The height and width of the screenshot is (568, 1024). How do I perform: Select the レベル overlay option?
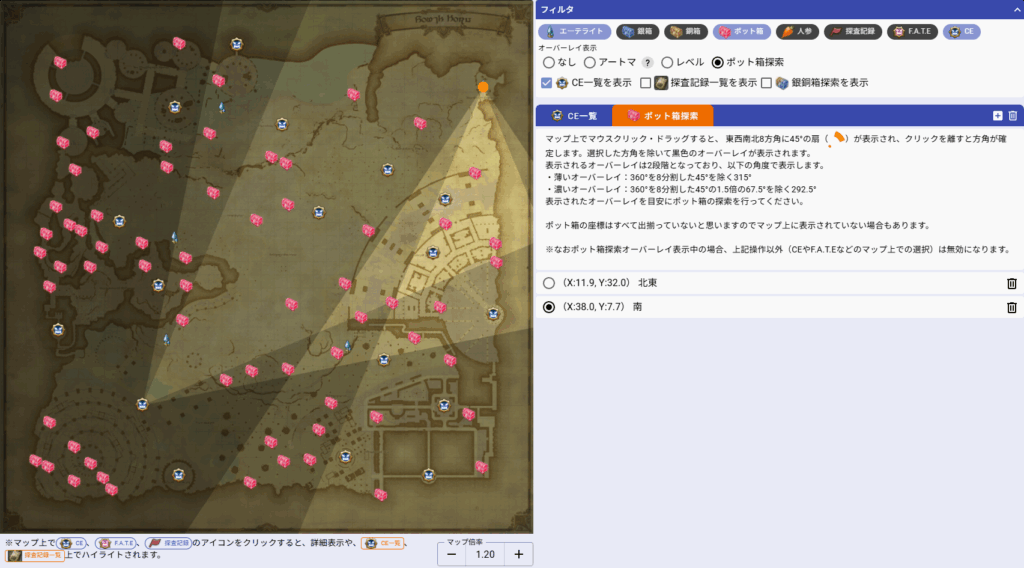click(x=667, y=63)
